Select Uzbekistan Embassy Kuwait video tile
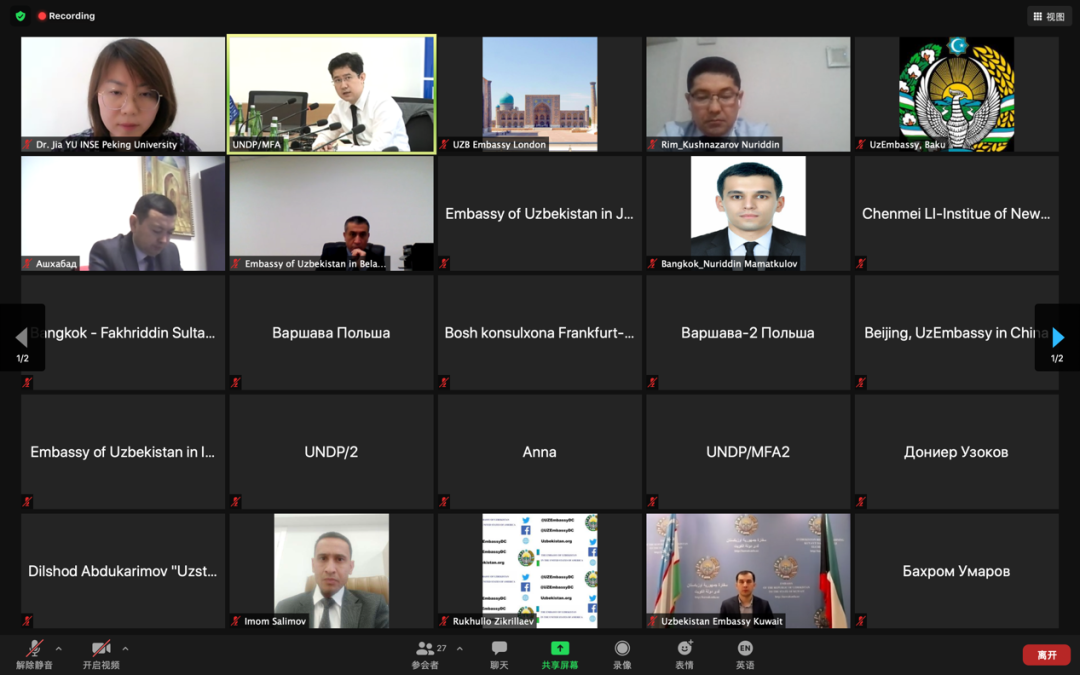The width and height of the screenshot is (1080, 675). coord(748,571)
